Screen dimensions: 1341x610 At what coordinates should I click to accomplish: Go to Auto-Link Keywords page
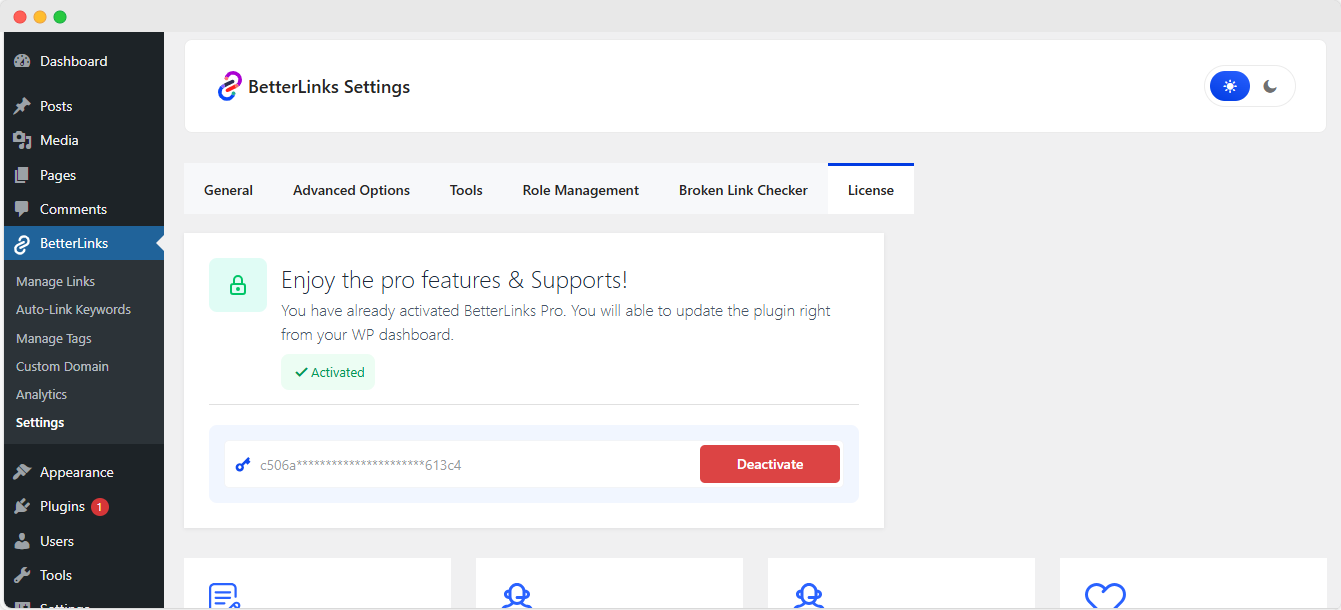(x=73, y=310)
